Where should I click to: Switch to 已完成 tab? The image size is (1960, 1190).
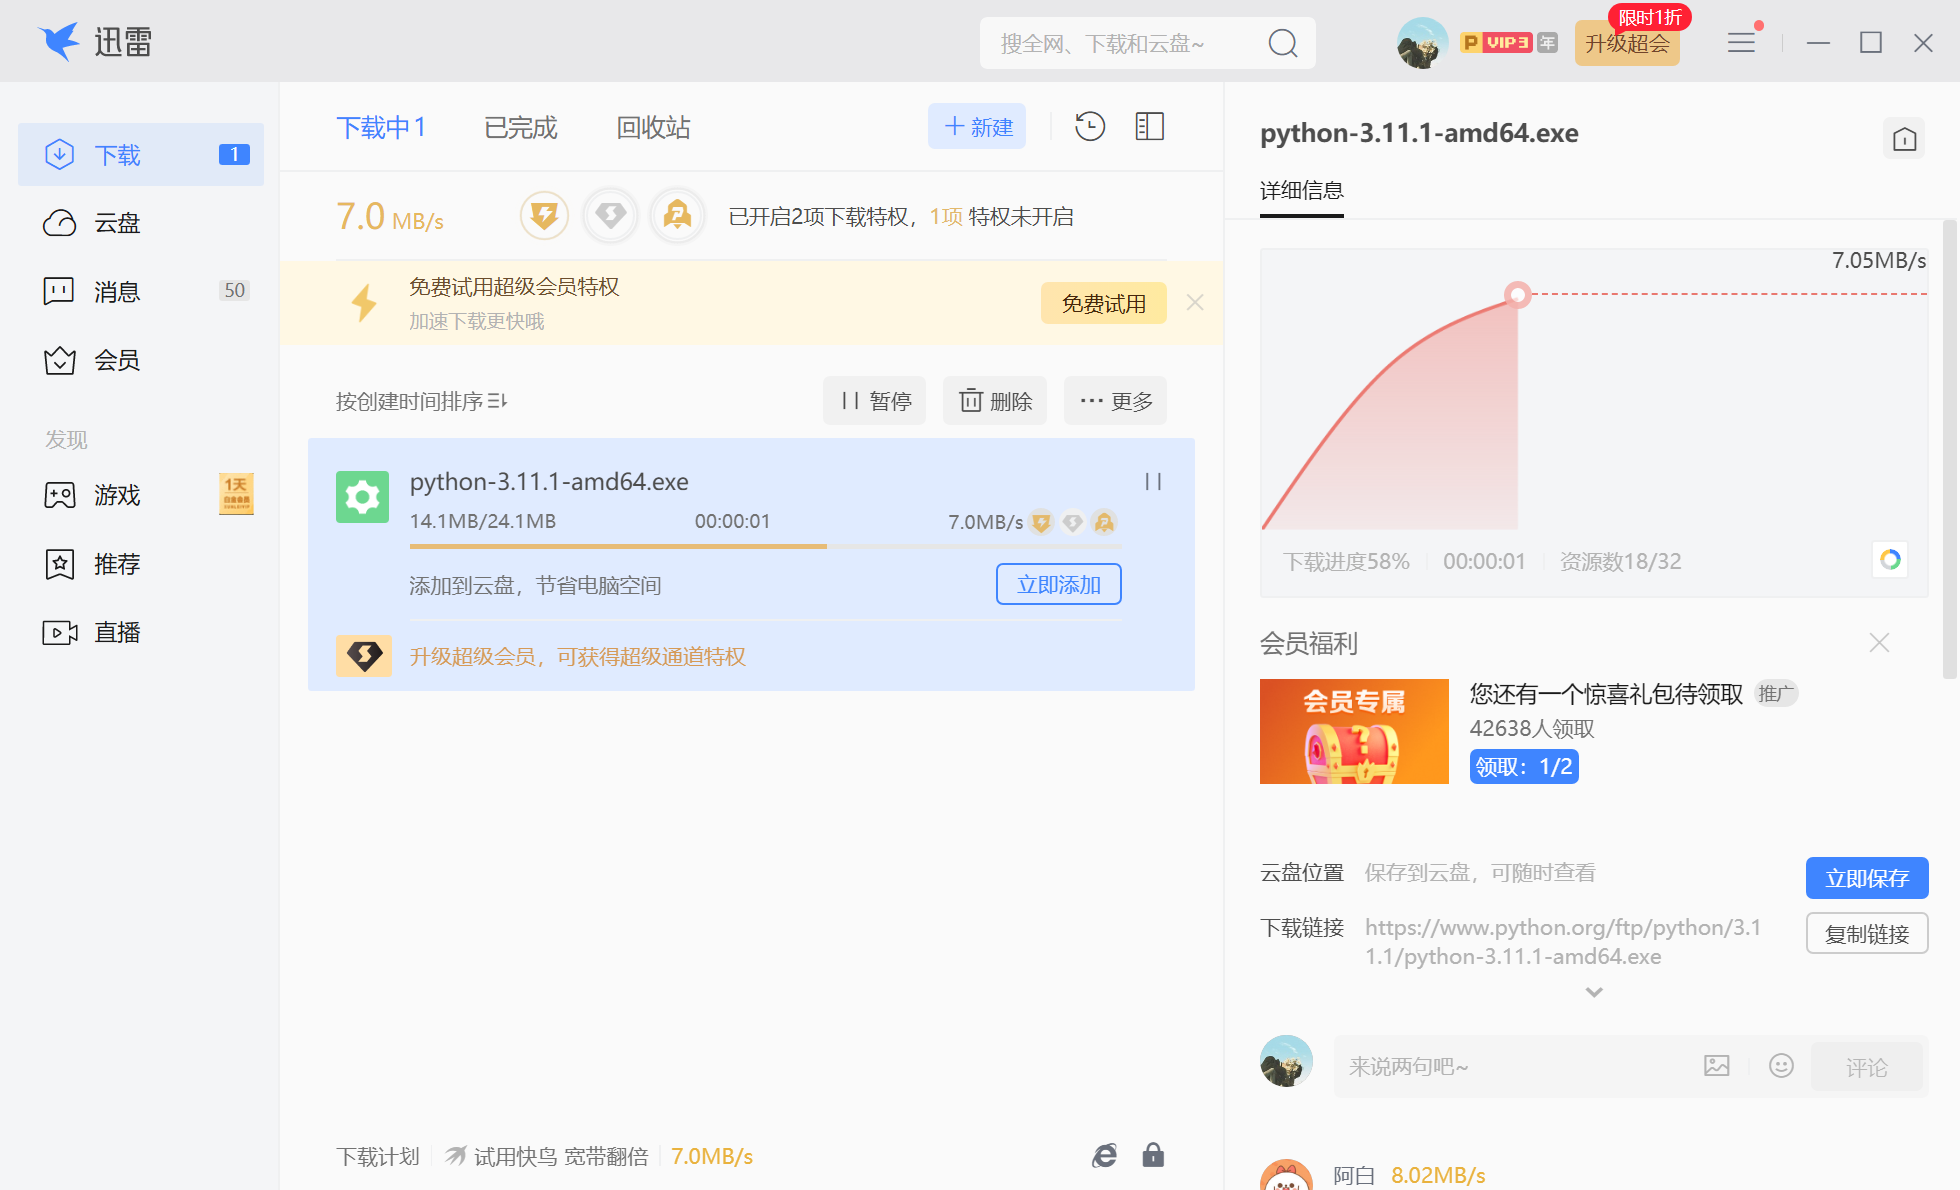(x=520, y=127)
